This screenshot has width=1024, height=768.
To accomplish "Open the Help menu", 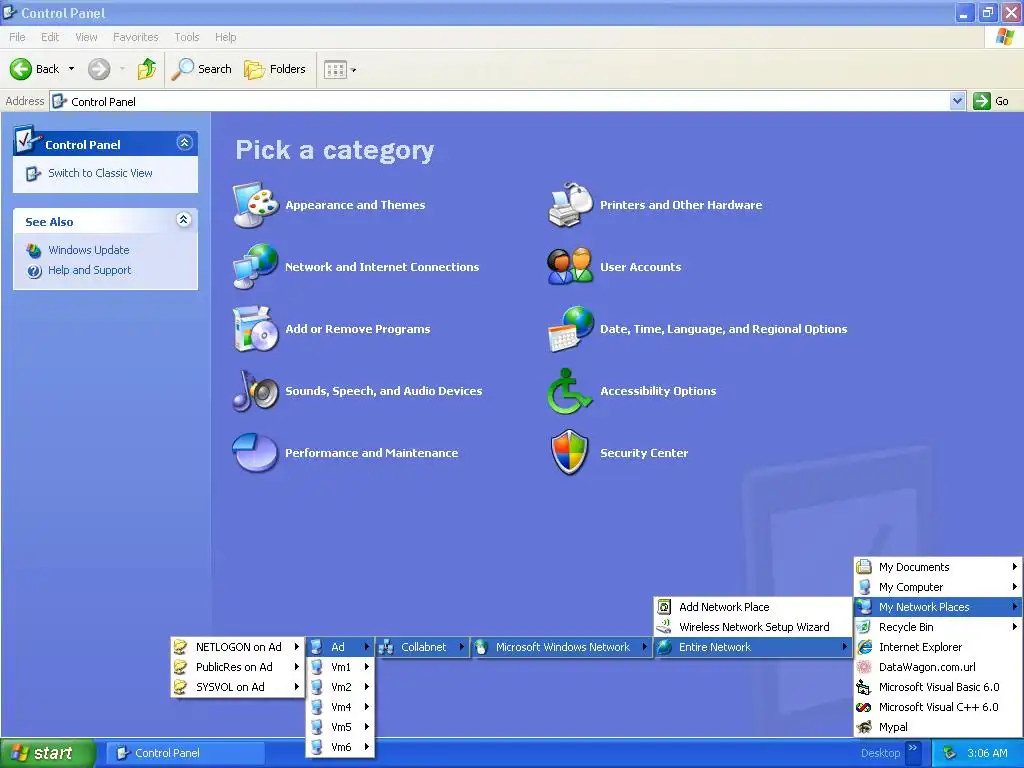I will click(x=226, y=37).
